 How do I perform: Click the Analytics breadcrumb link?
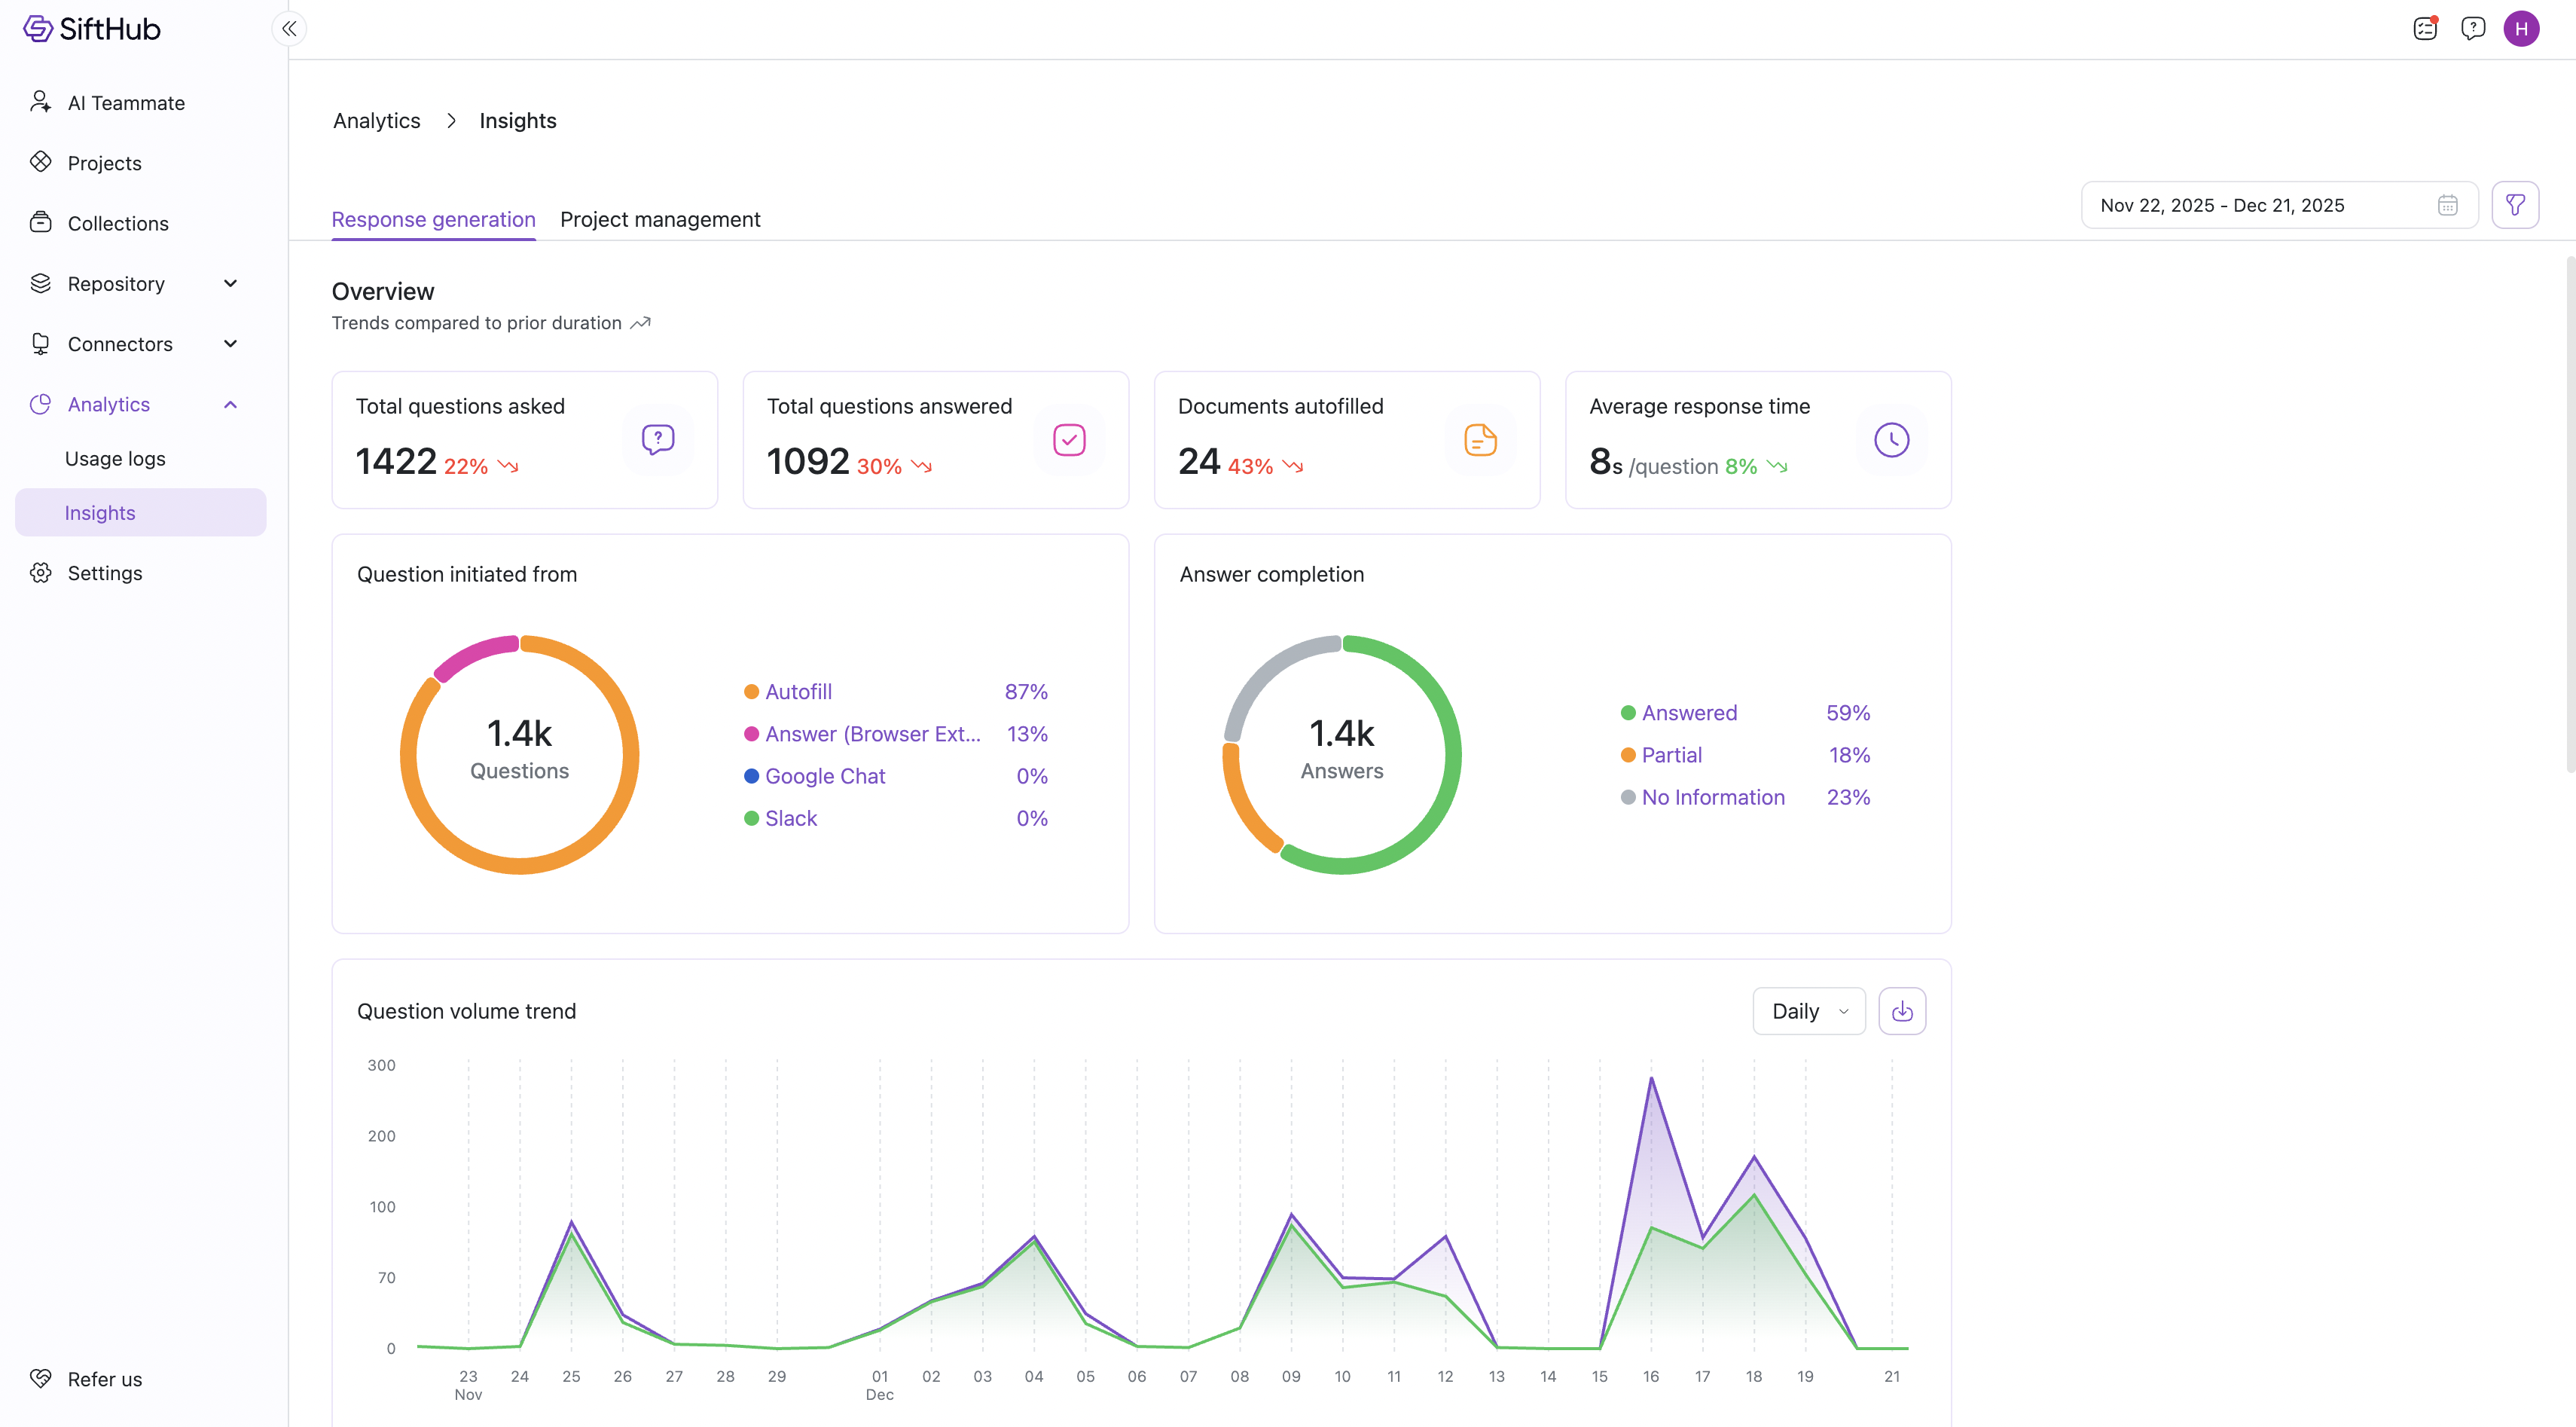pyautogui.click(x=376, y=121)
